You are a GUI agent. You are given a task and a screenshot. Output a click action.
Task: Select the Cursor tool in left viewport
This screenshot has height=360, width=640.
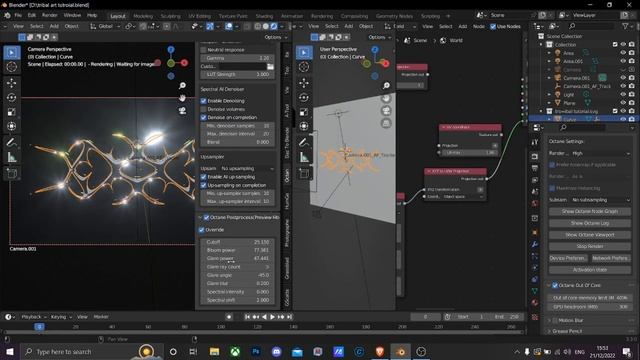point(11,67)
